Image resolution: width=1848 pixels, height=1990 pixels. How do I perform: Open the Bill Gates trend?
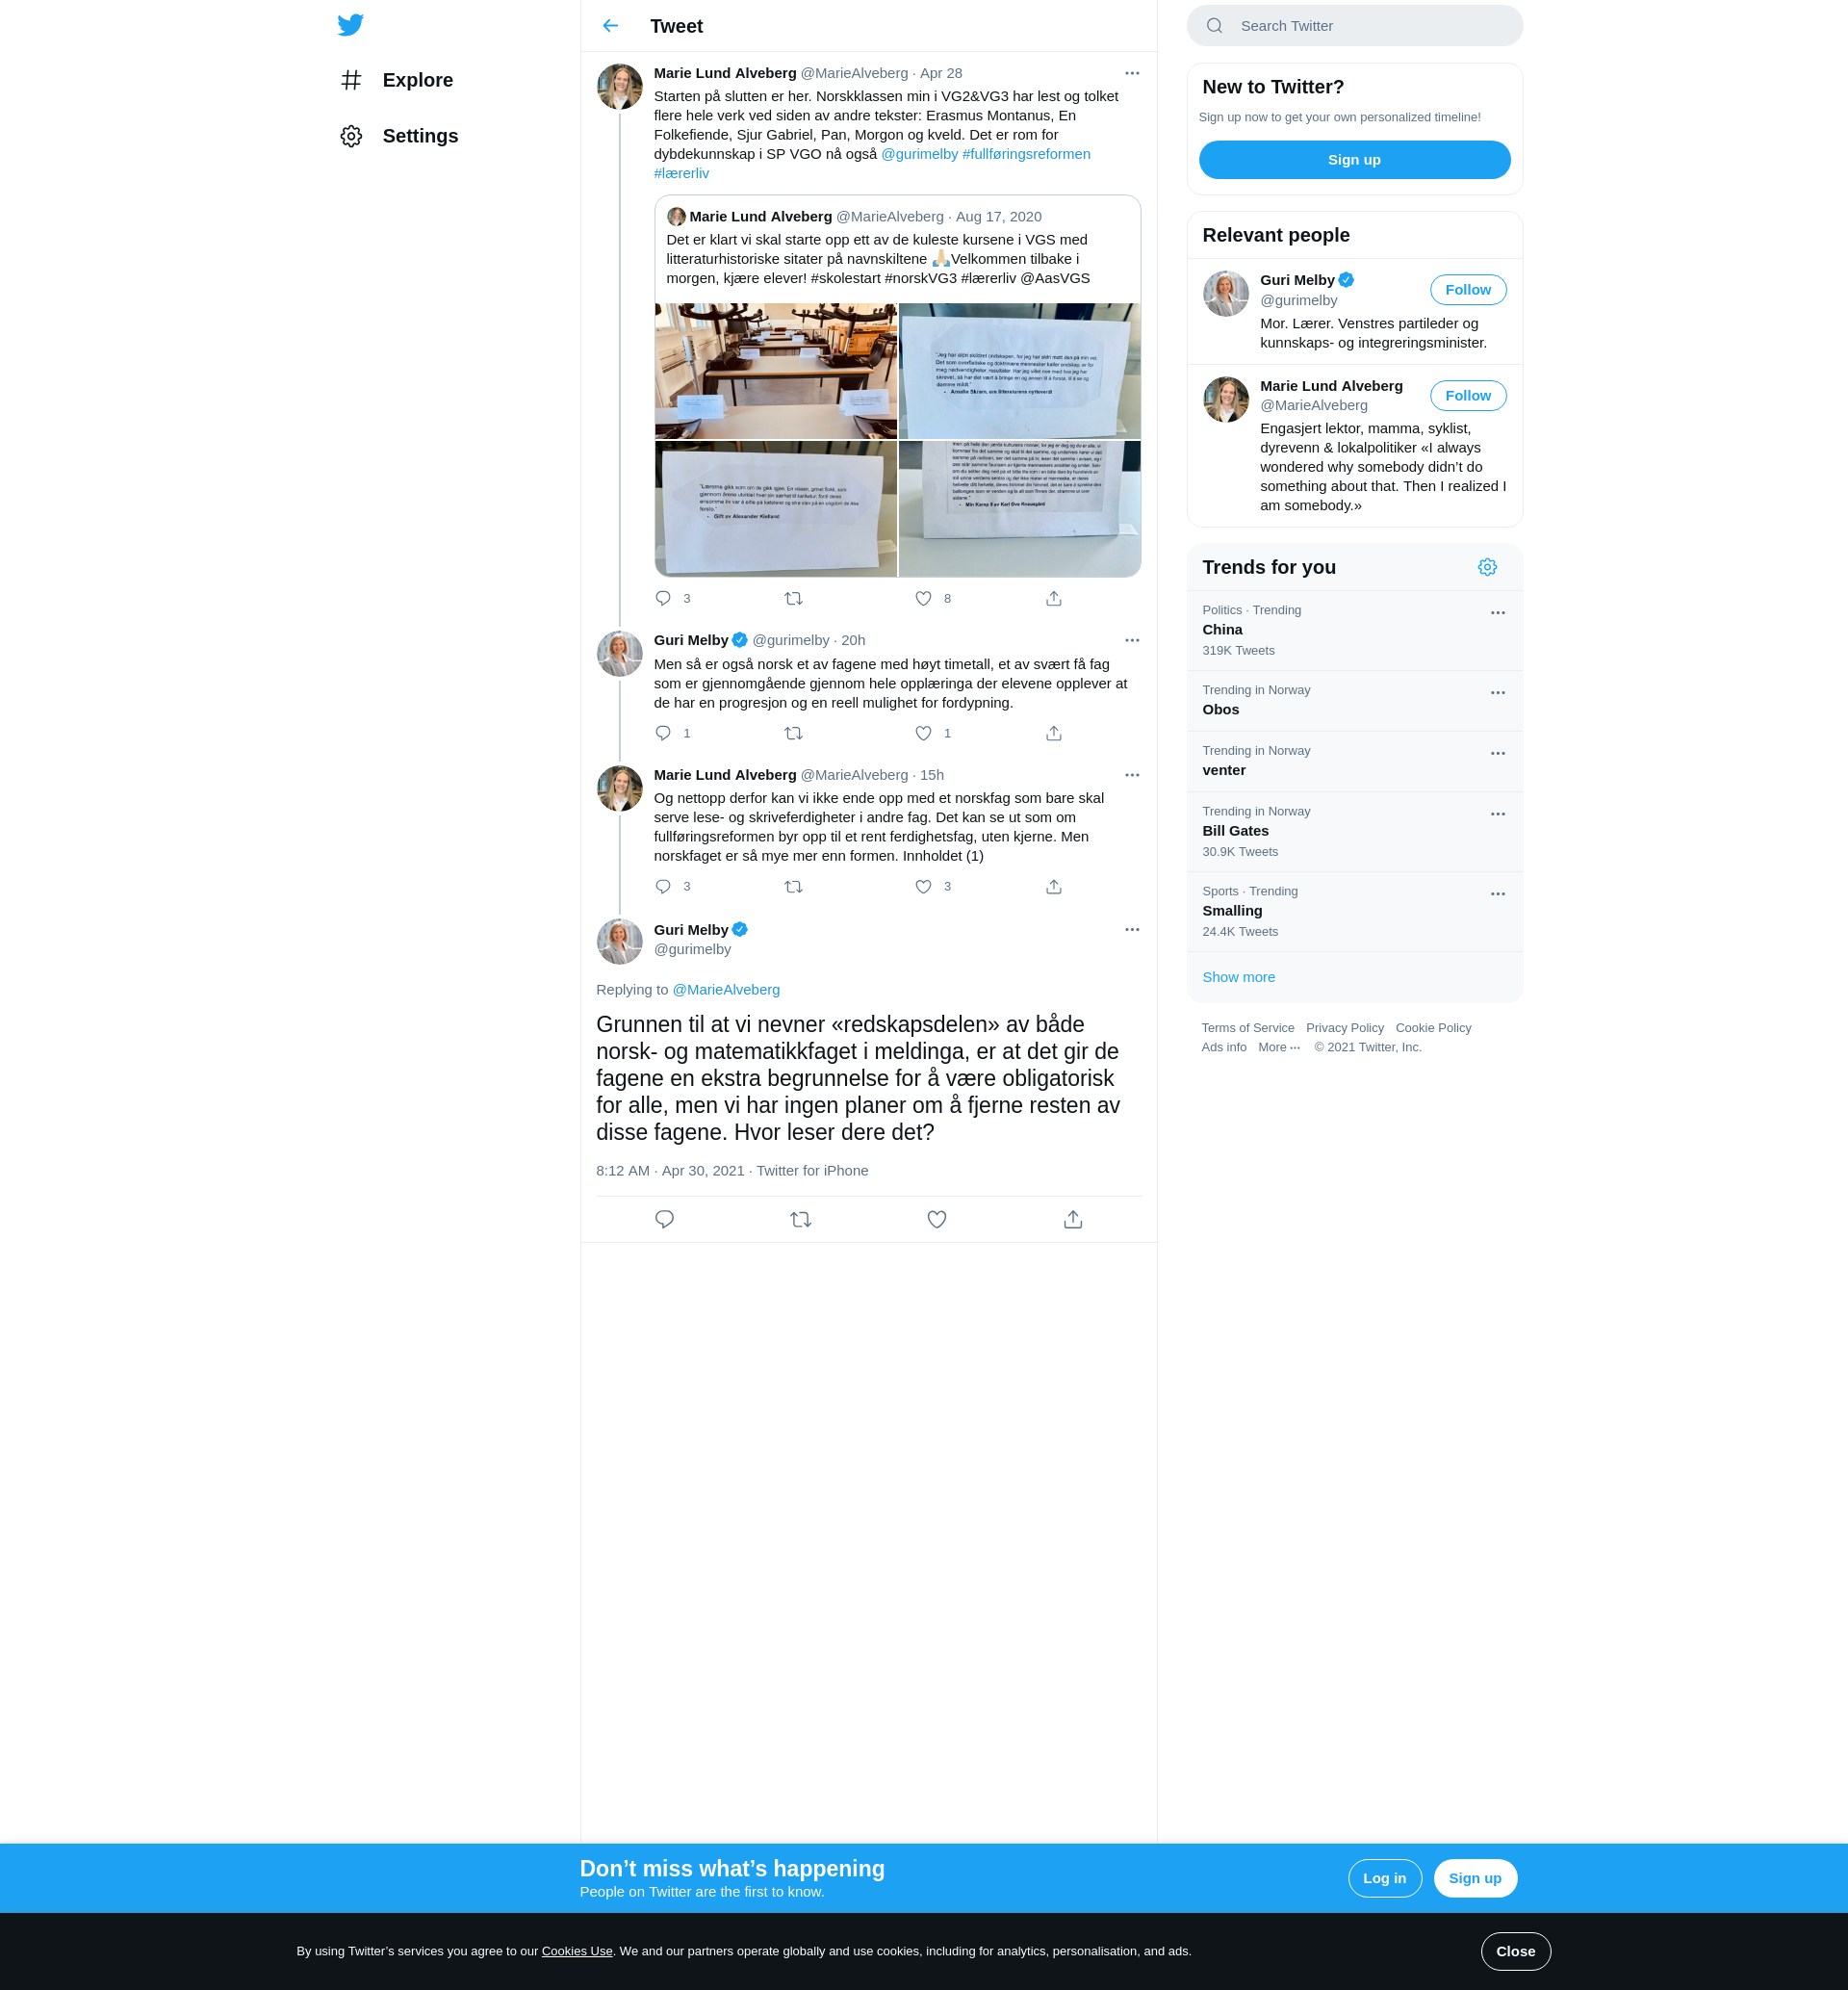1354,832
